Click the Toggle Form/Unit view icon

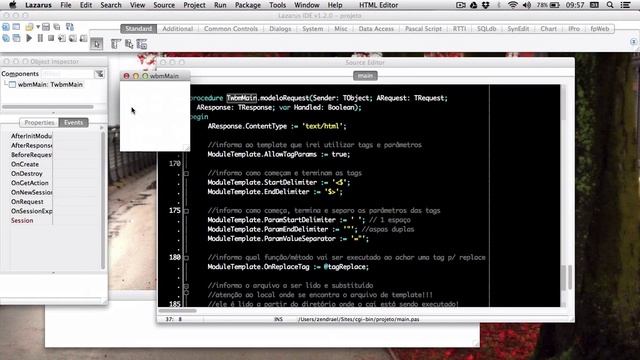[x=70, y=27]
